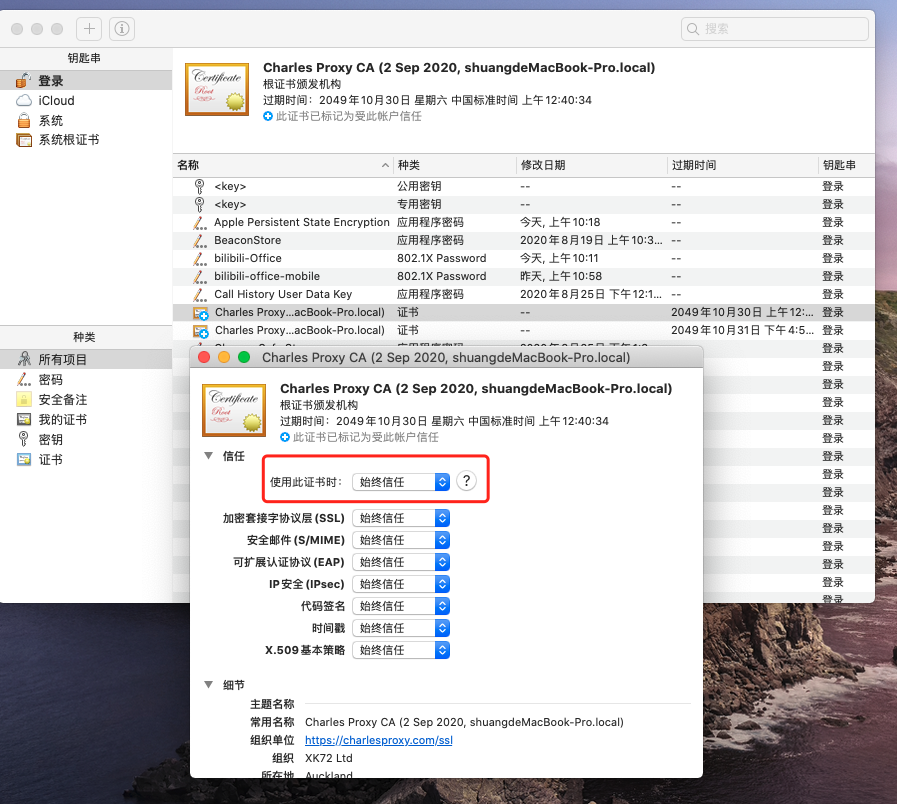
Task: Select the 登录 keychain in sidebar
Action: coord(50,81)
